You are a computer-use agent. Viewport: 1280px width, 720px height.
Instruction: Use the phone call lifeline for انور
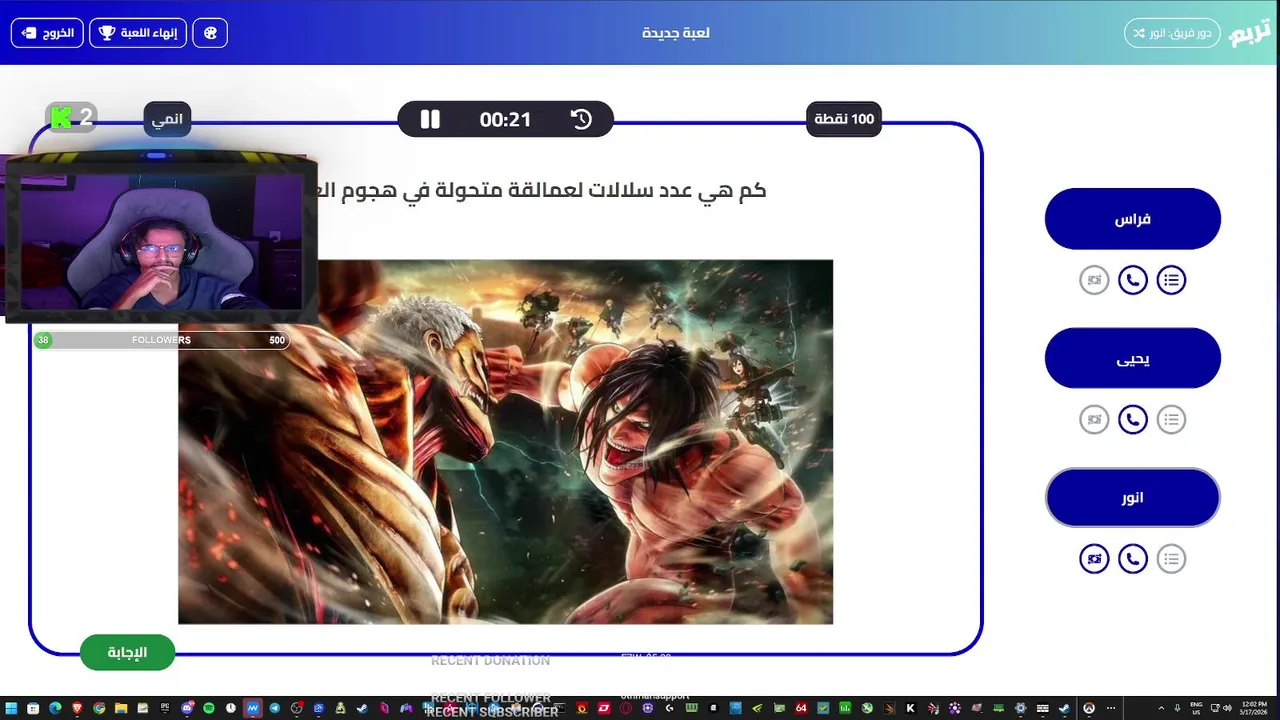pos(1132,558)
